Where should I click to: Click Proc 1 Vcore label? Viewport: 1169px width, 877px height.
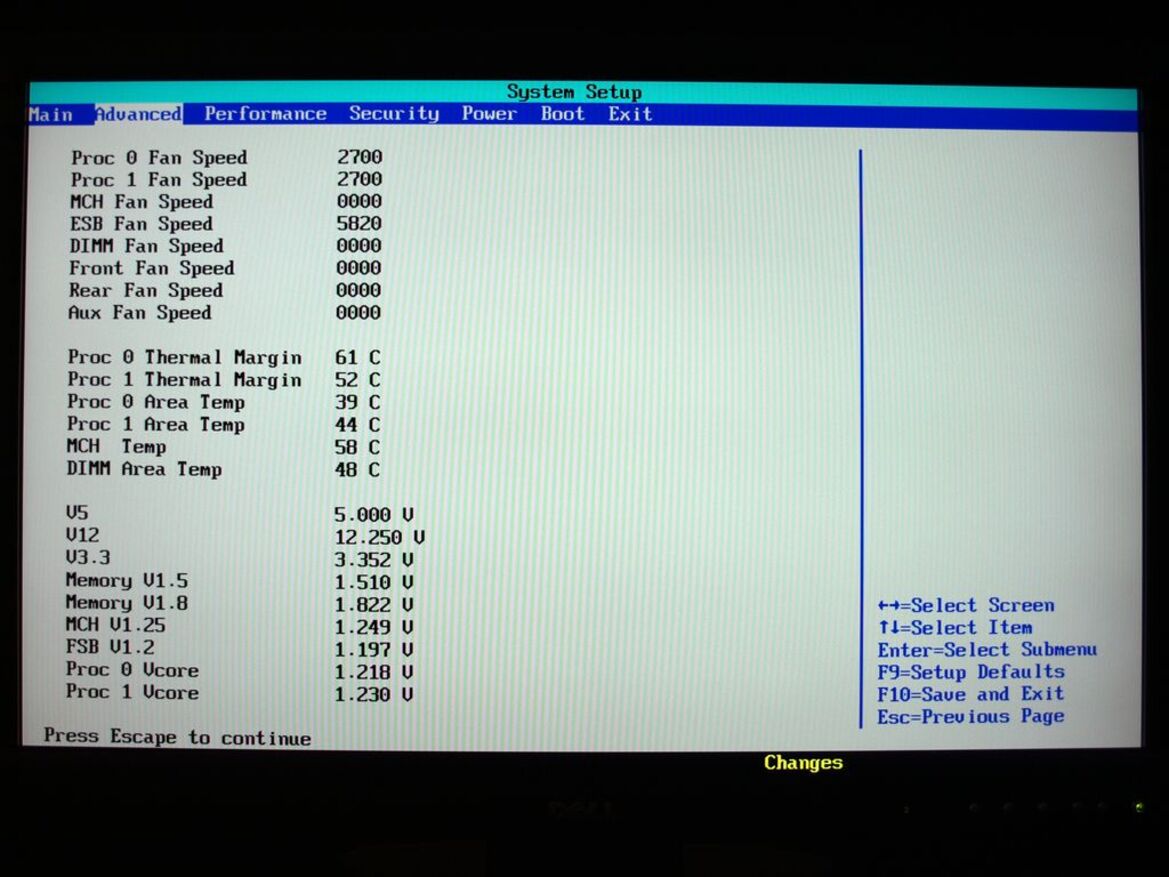[133, 692]
